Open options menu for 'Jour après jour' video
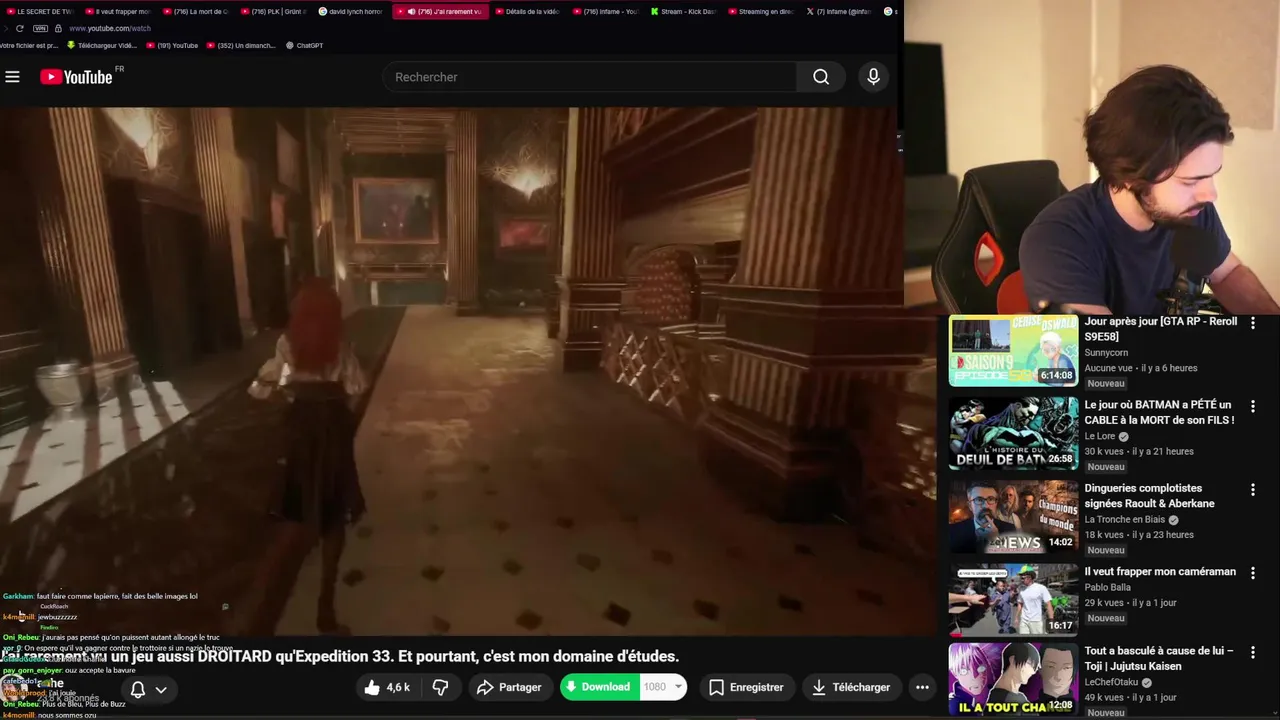Viewport: 1280px width, 720px height. 1253,324
